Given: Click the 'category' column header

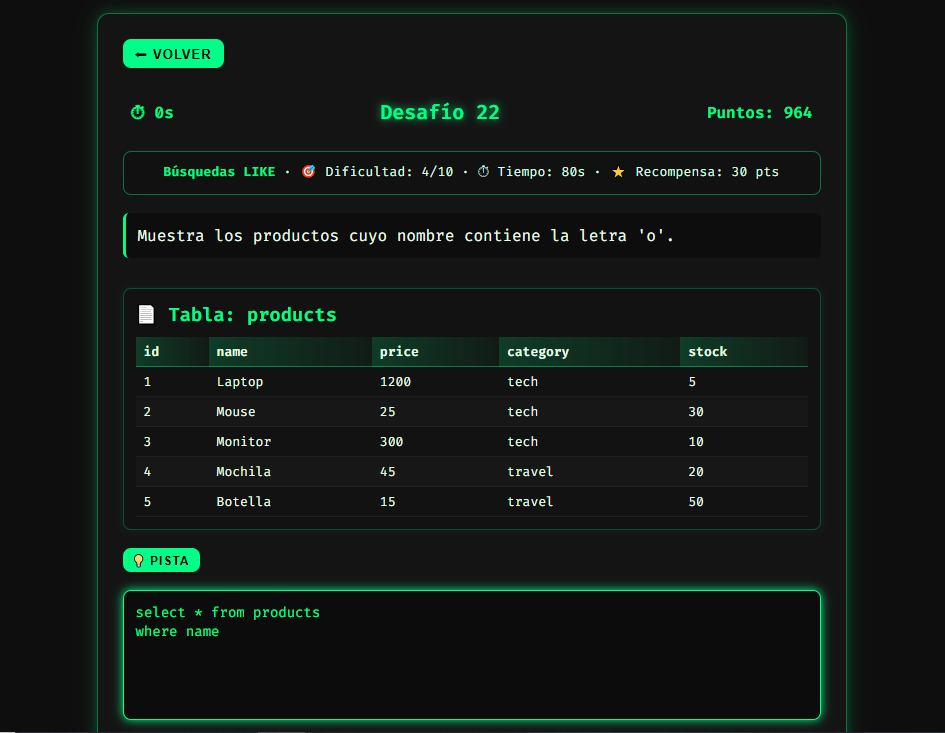Looking at the screenshot, I should tap(537, 352).
